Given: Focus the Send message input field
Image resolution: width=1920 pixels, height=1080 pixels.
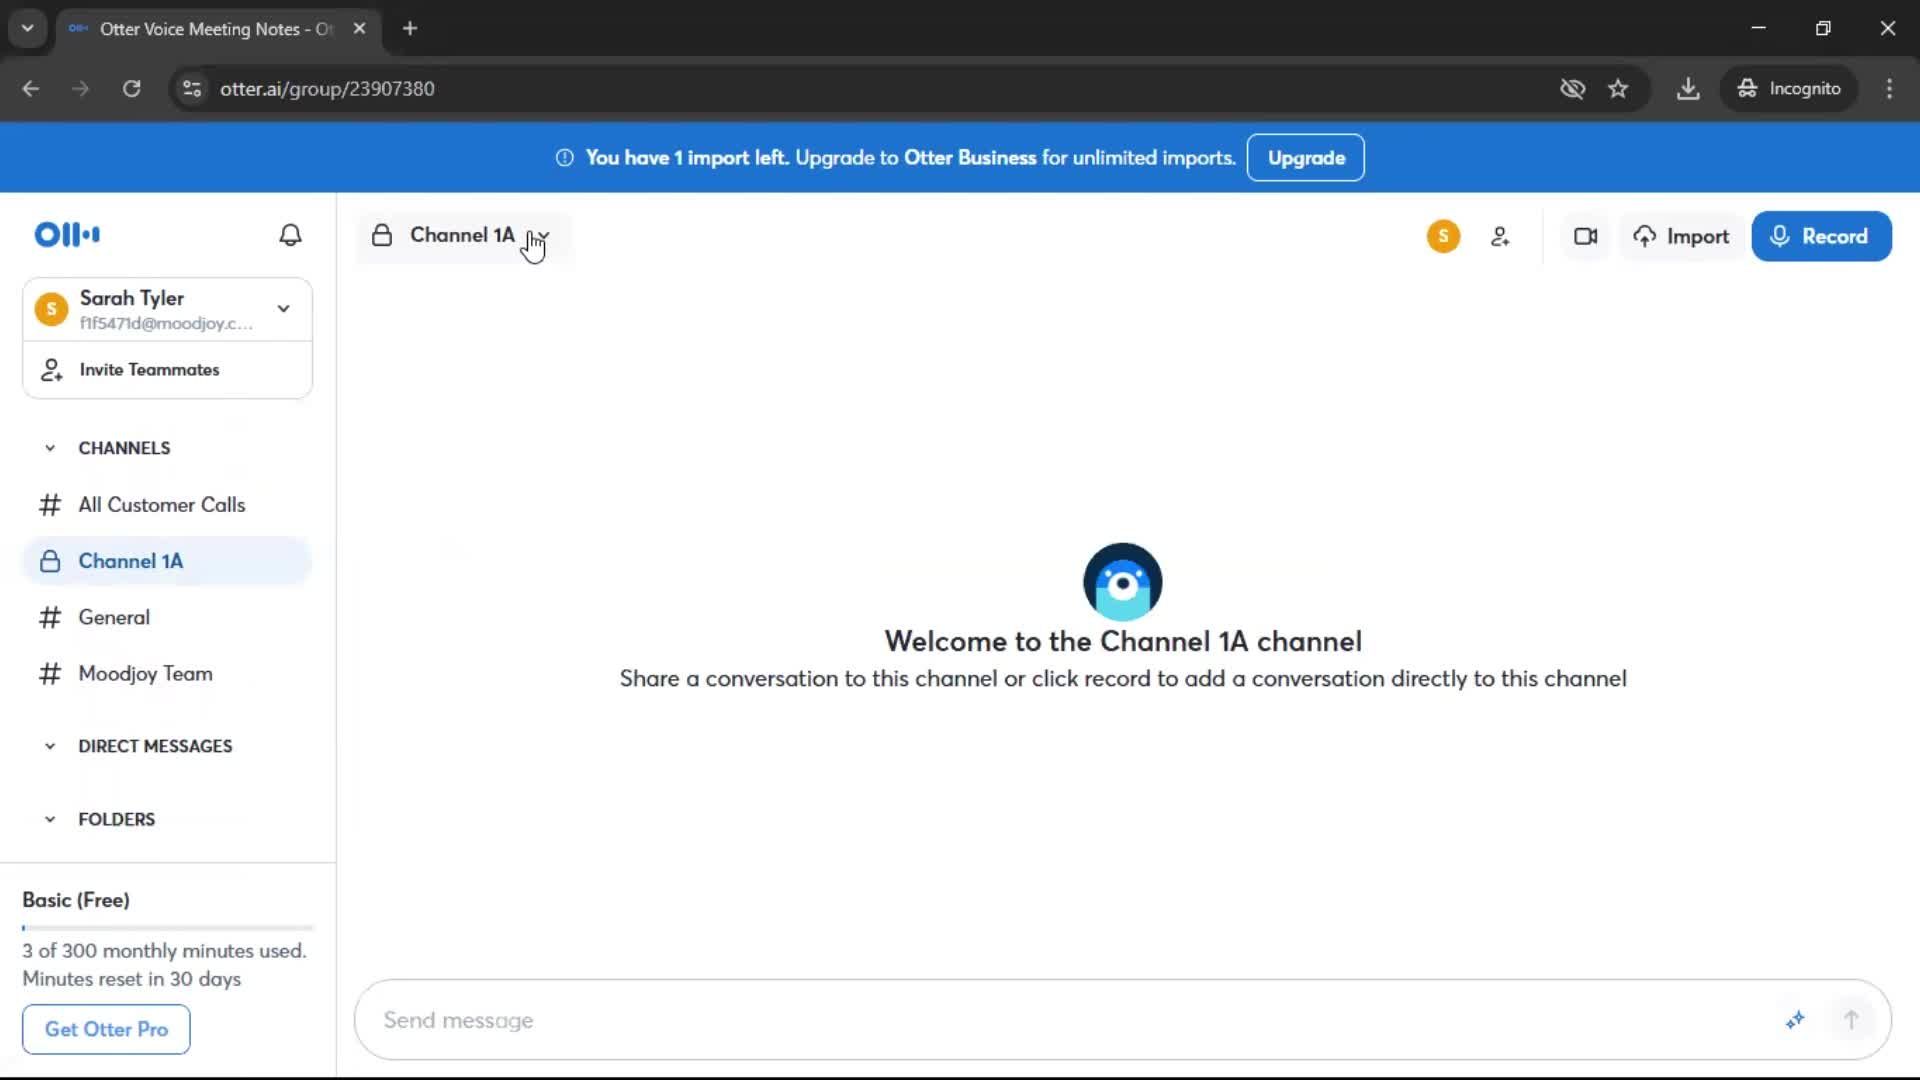Looking at the screenshot, I should click(x=1070, y=1020).
